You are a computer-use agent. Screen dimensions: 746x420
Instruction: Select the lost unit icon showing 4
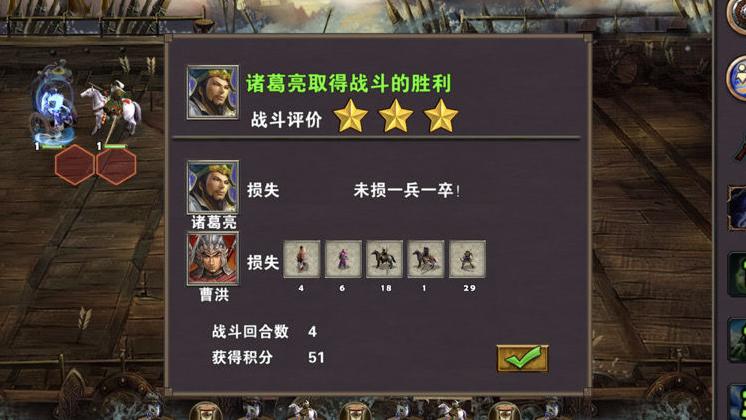(x=302, y=259)
